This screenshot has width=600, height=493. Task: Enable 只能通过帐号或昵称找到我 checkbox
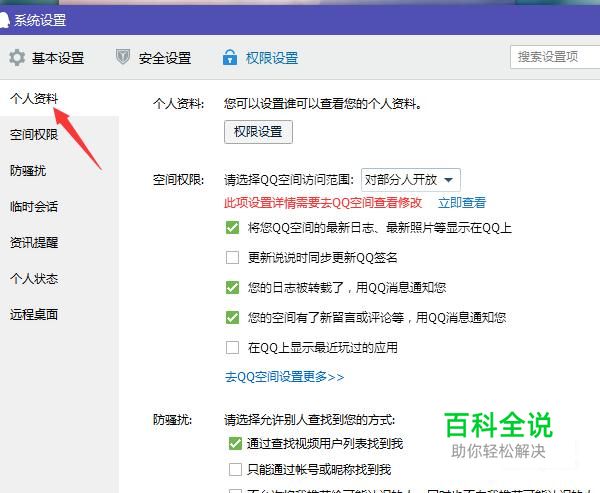(235, 469)
